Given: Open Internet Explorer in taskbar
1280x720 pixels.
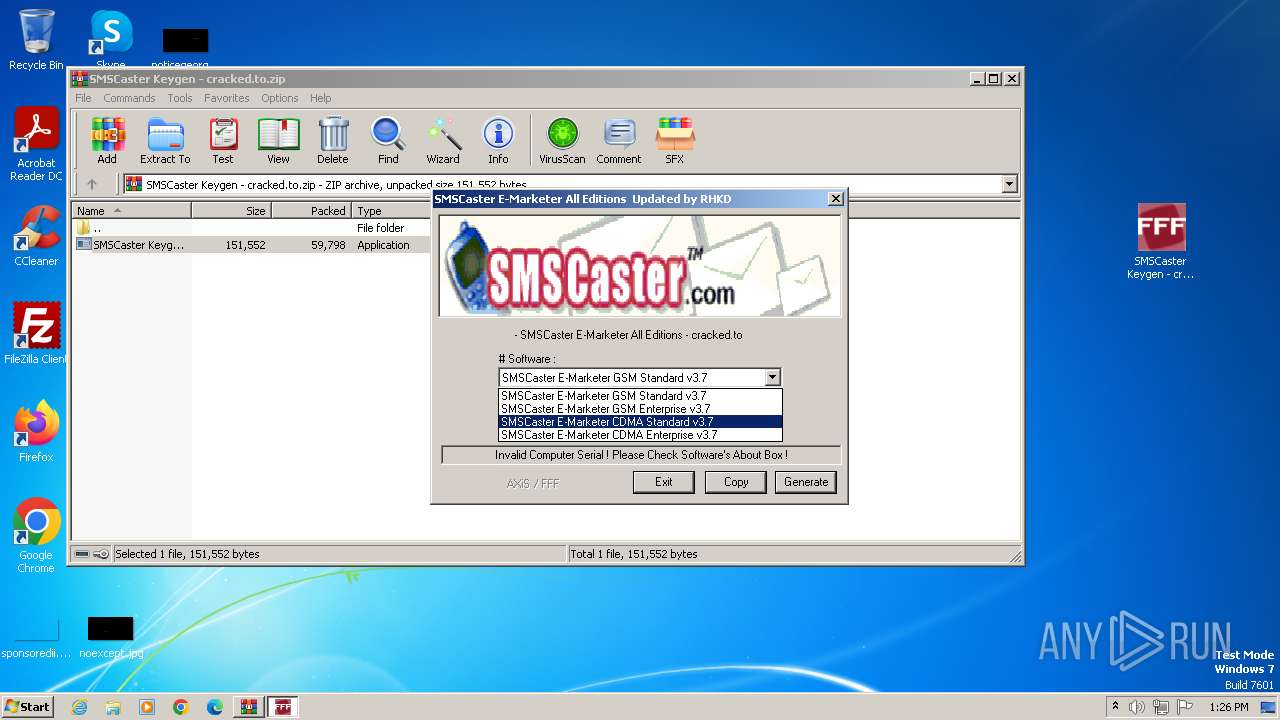Looking at the screenshot, I should pos(79,707).
